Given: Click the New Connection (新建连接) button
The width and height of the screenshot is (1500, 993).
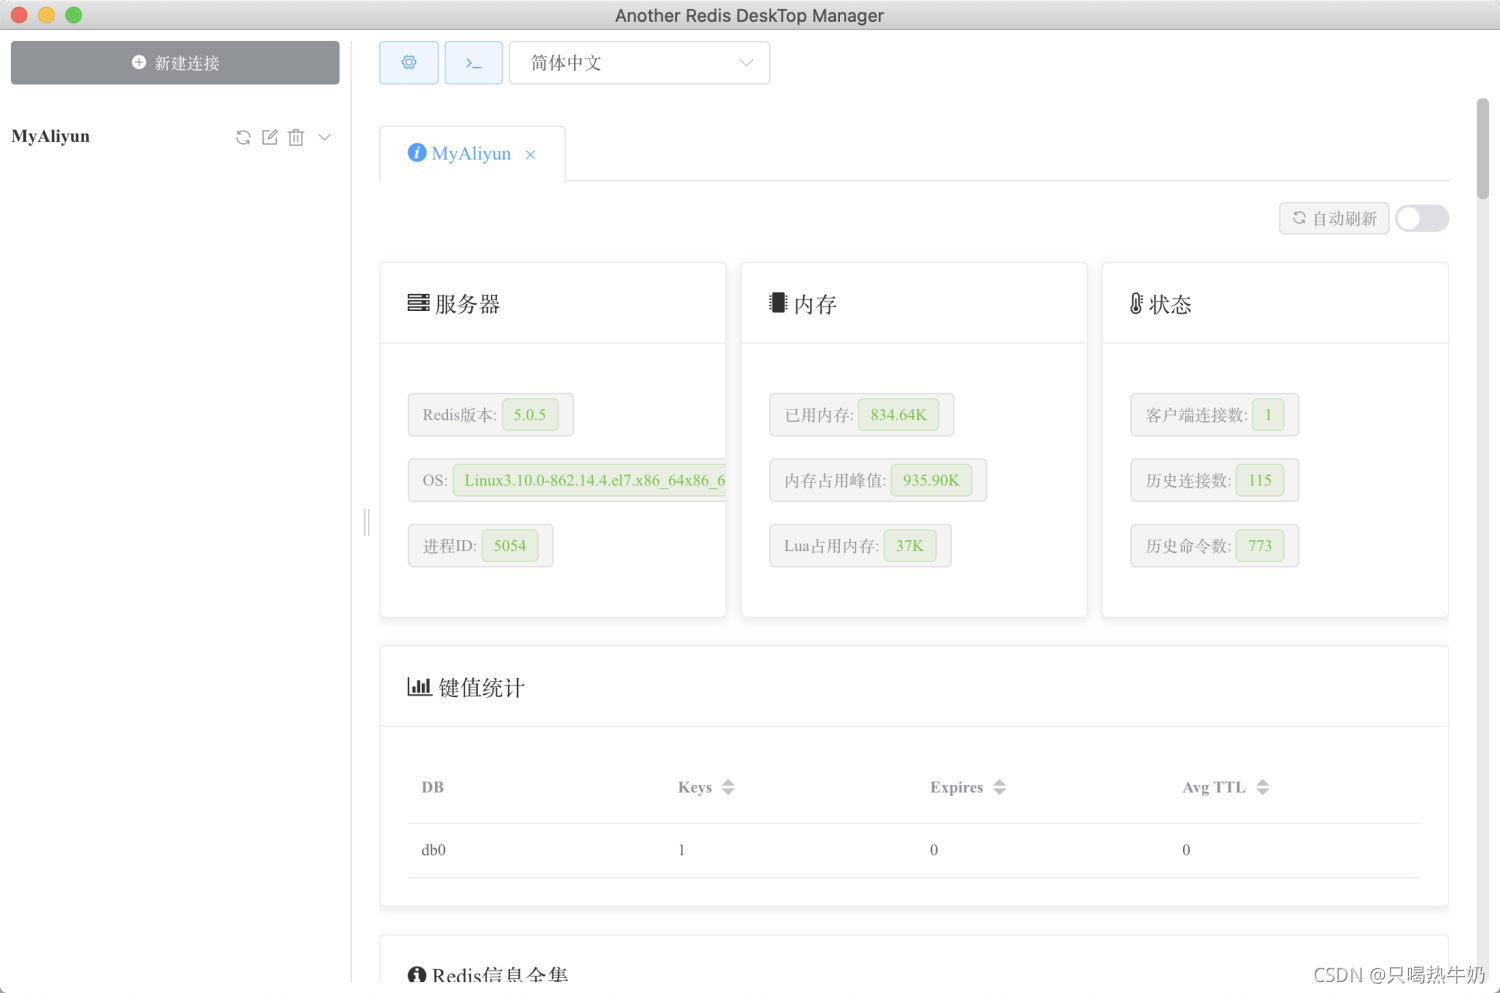Looking at the screenshot, I should point(175,63).
